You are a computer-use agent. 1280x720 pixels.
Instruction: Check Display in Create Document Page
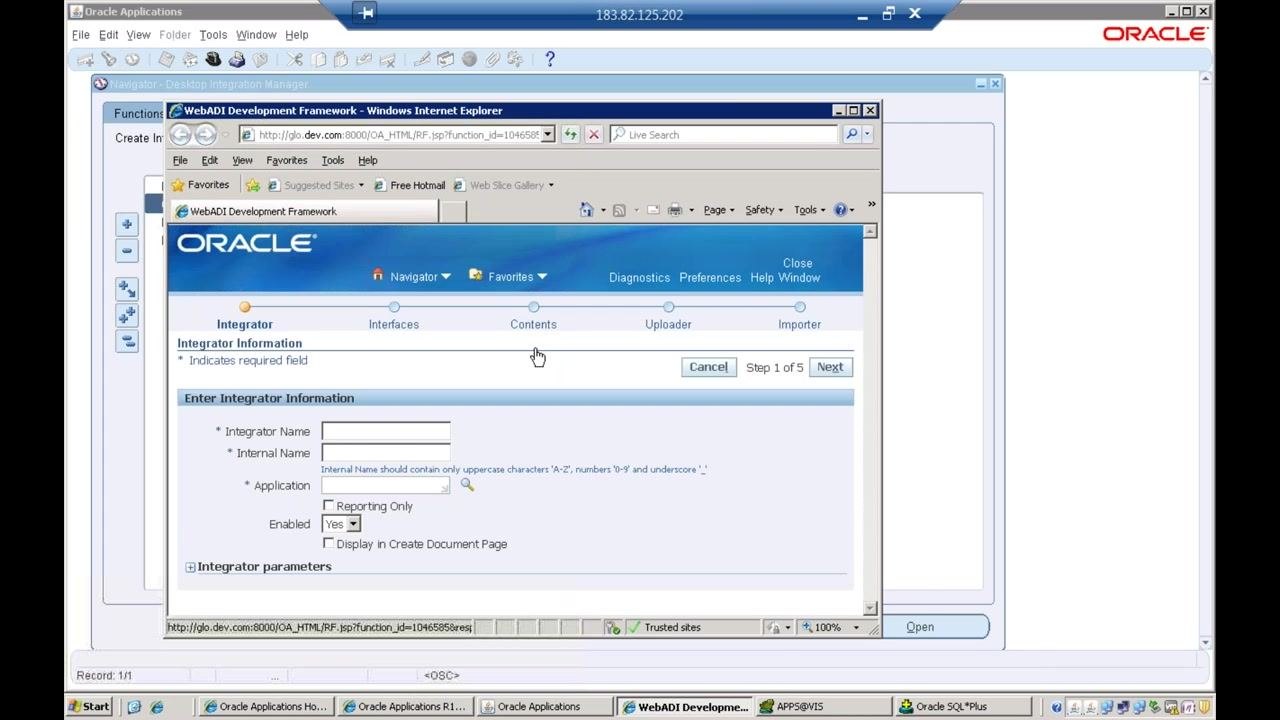328,544
